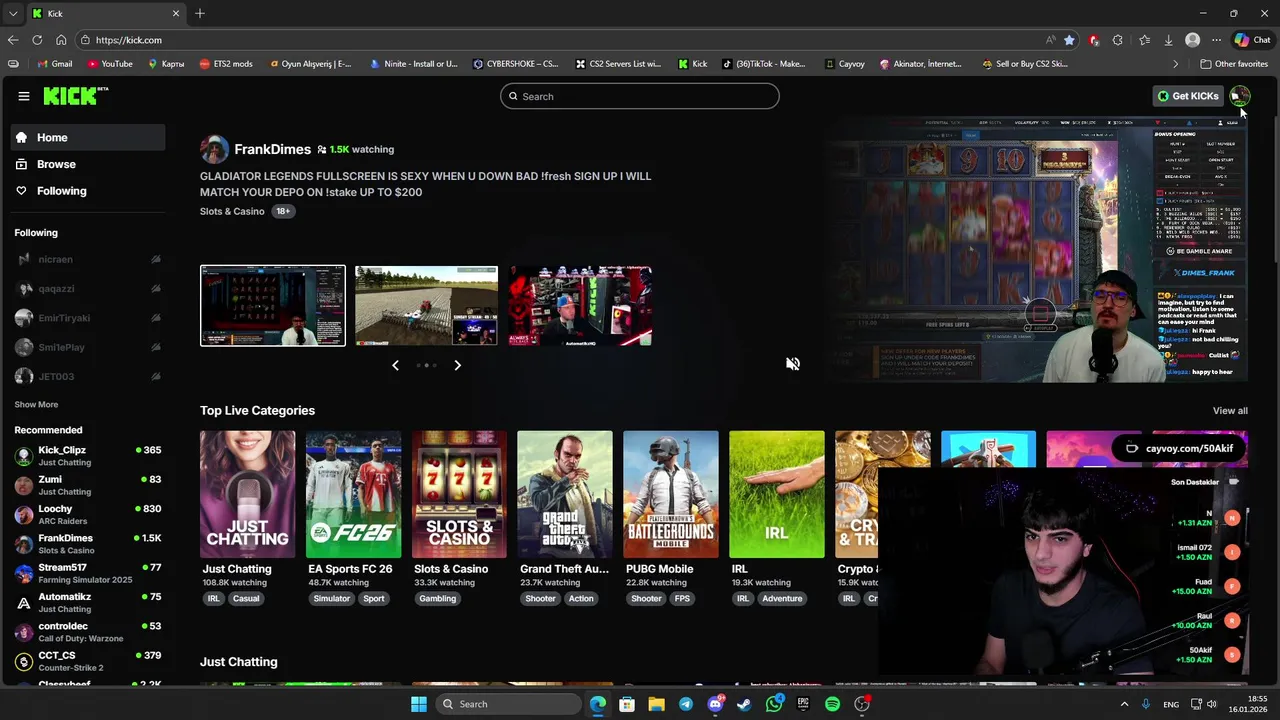Screen dimensions: 1280x720
Task: Open Spotify from the taskbar
Action: click(832, 704)
